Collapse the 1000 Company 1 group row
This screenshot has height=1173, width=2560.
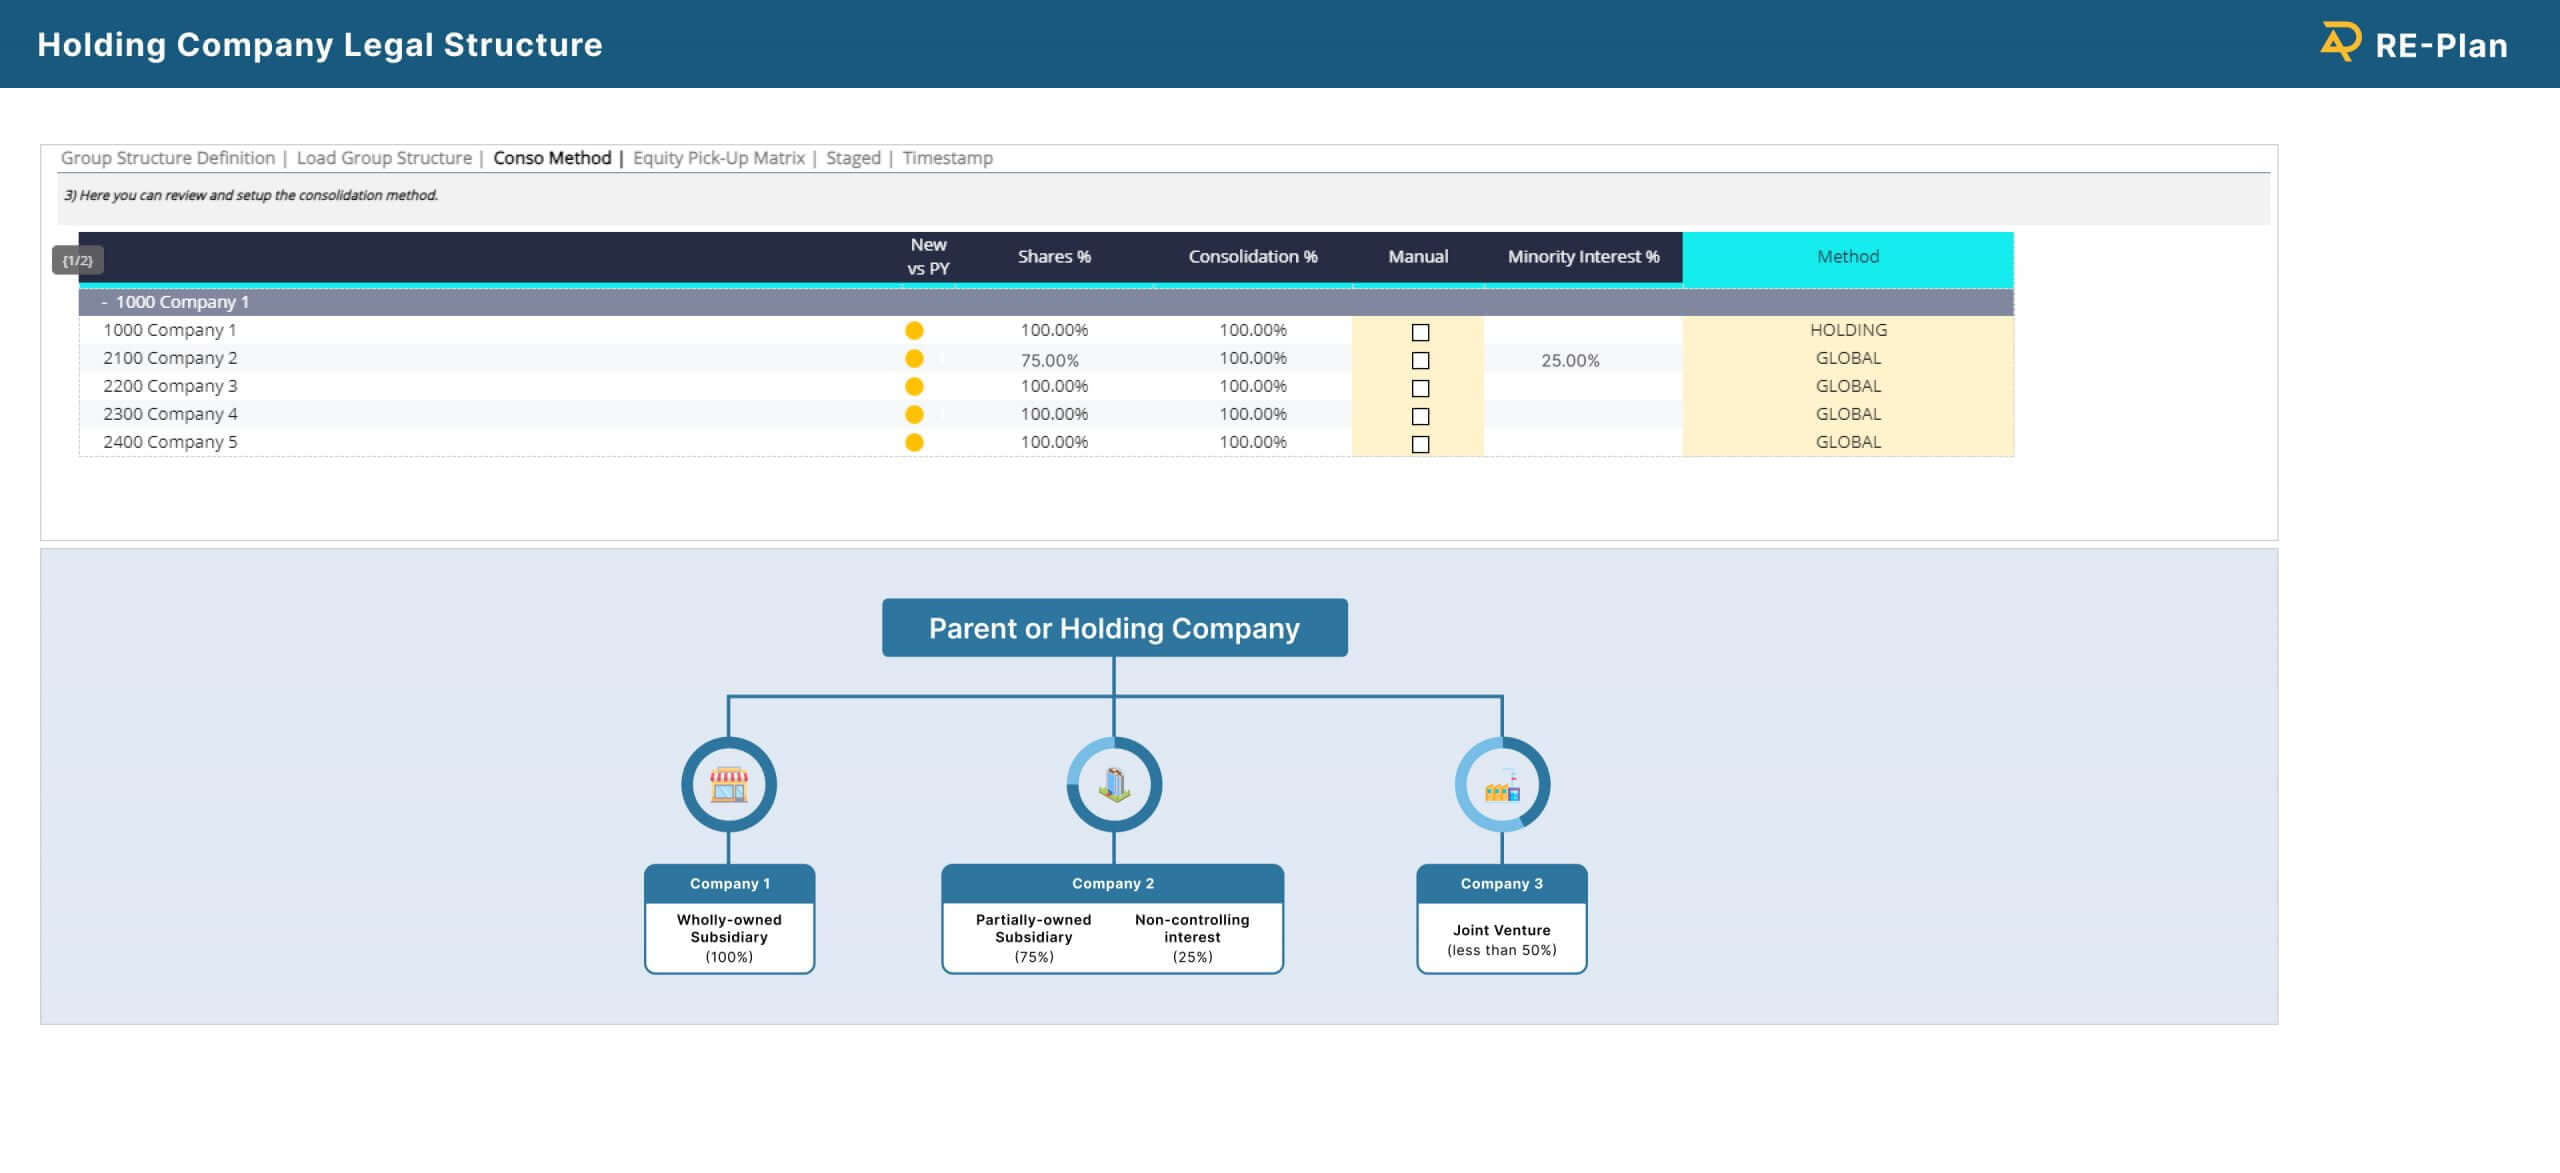point(104,302)
